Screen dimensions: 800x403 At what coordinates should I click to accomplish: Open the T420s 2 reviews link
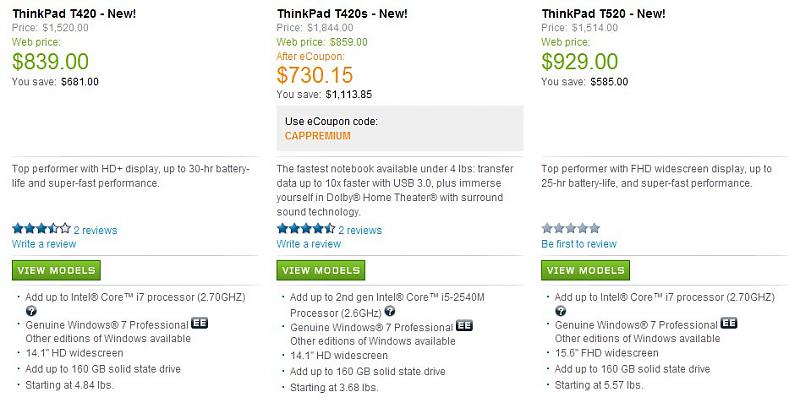click(360, 230)
